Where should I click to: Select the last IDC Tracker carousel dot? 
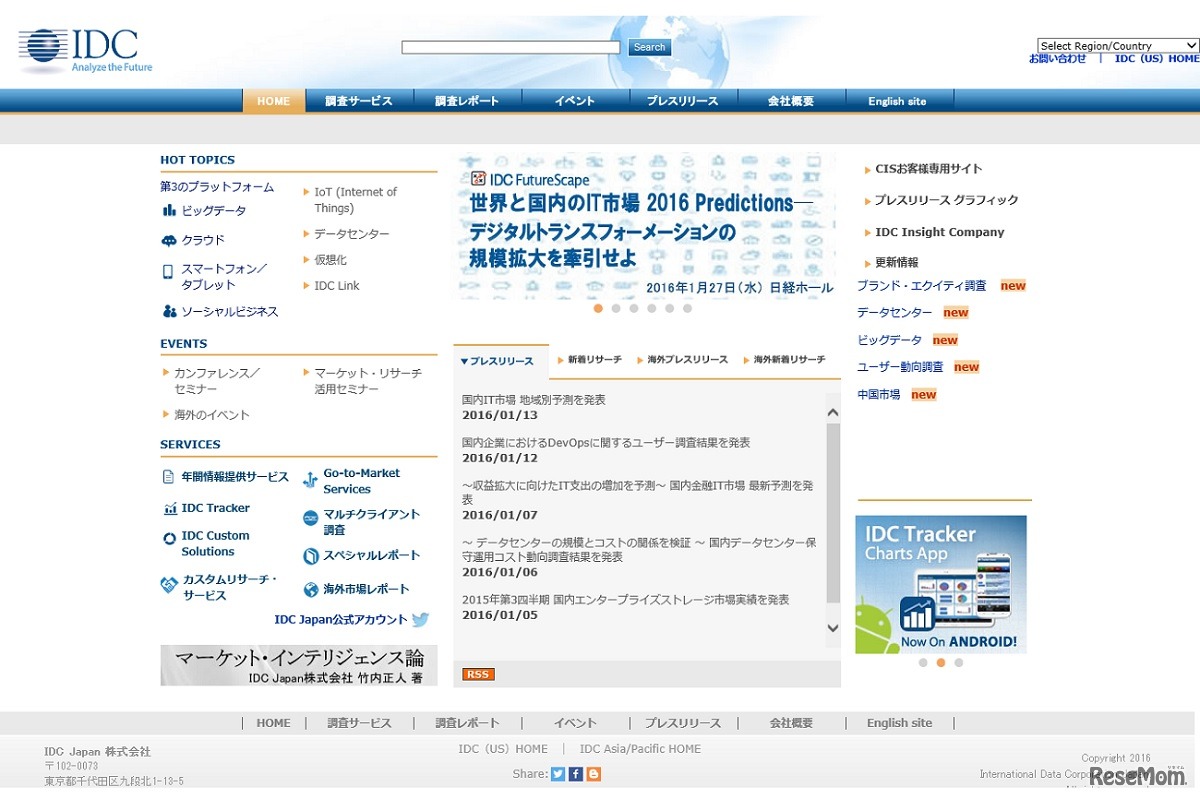(x=959, y=663)
